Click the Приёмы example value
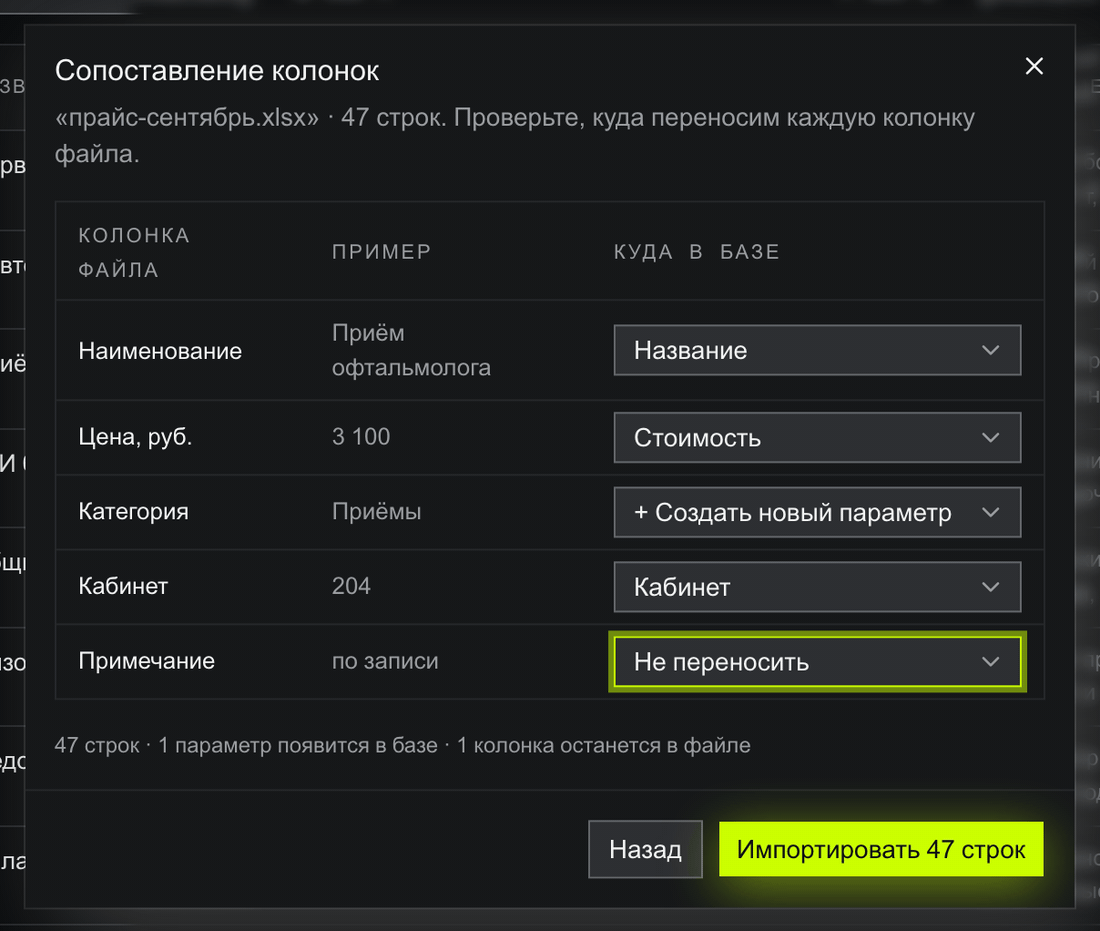The image size is (1100, 931). 377,511
